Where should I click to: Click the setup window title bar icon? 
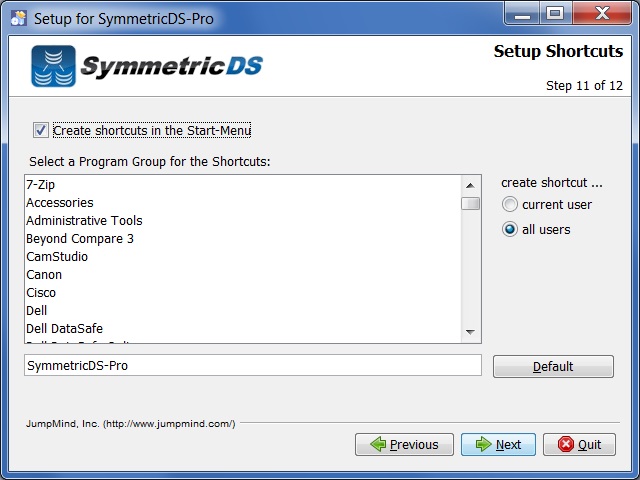pyautogui.click(x=19, y=18)
